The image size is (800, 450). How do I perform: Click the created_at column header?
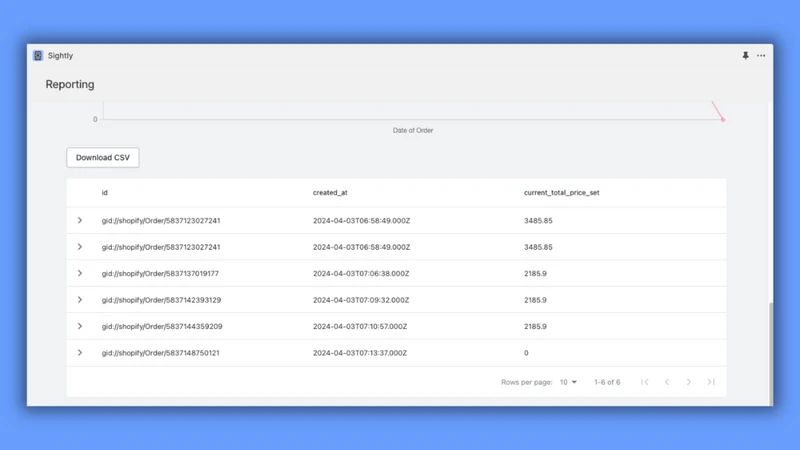coord(330,193)
